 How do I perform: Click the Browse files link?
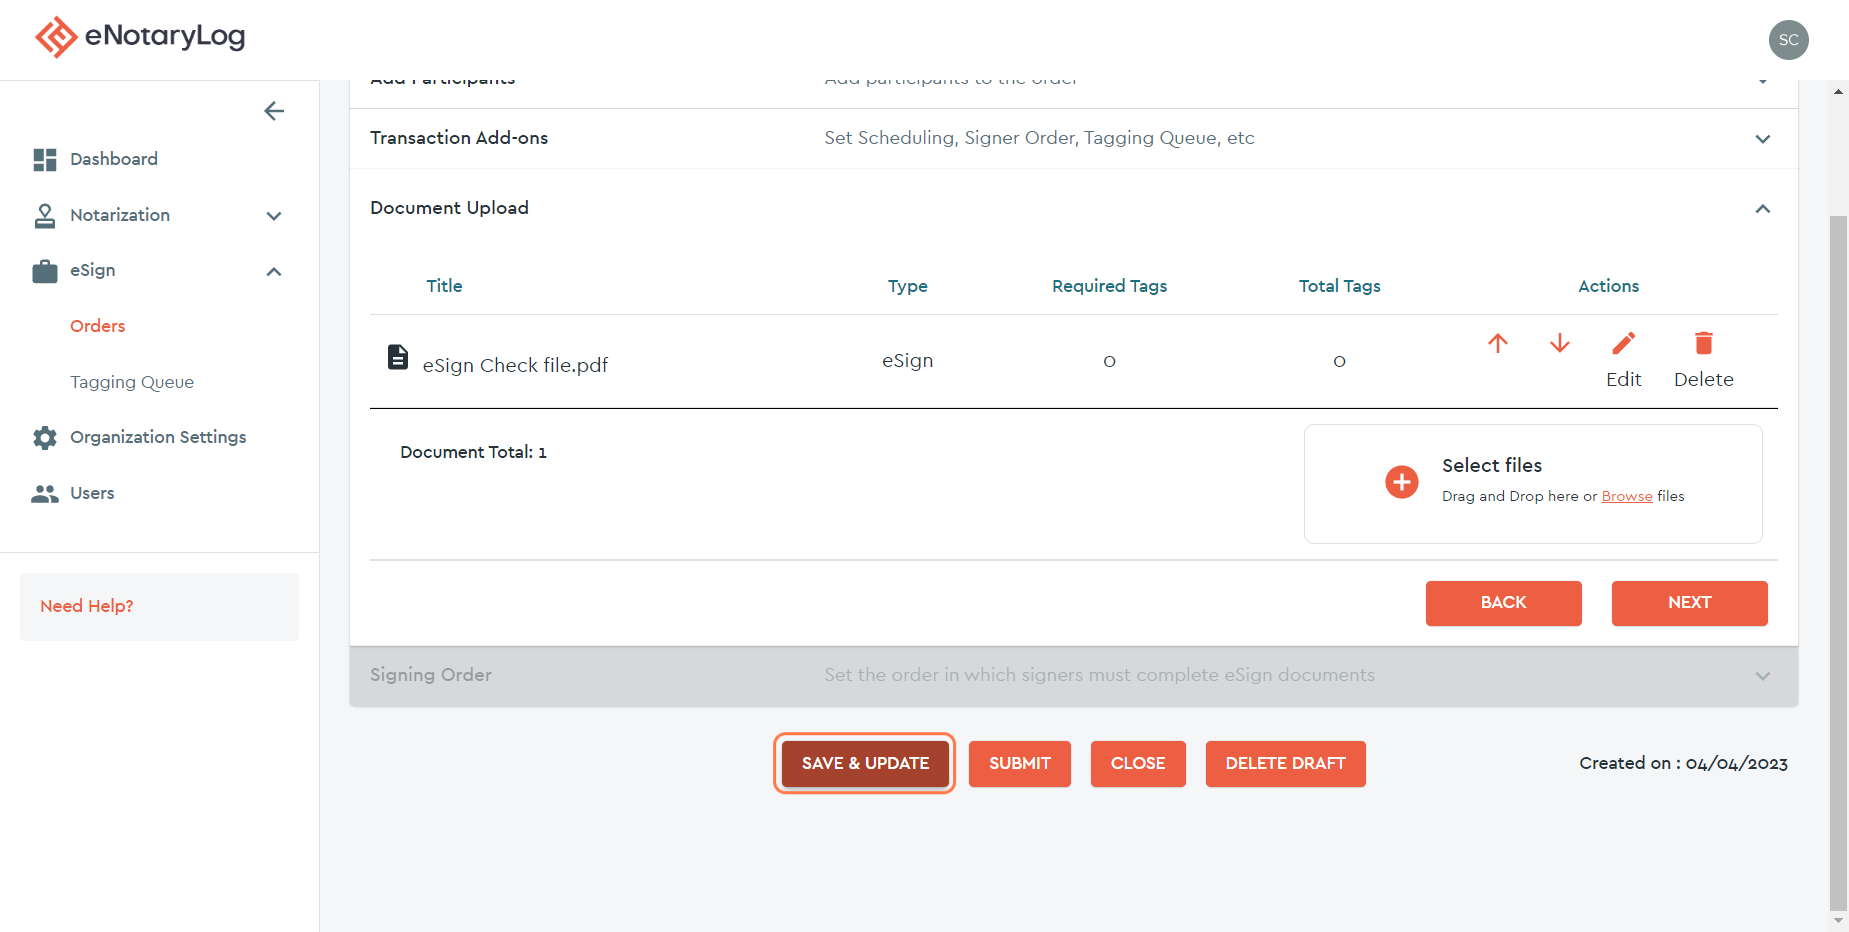pyautogui.click(x=1627, y=496)
